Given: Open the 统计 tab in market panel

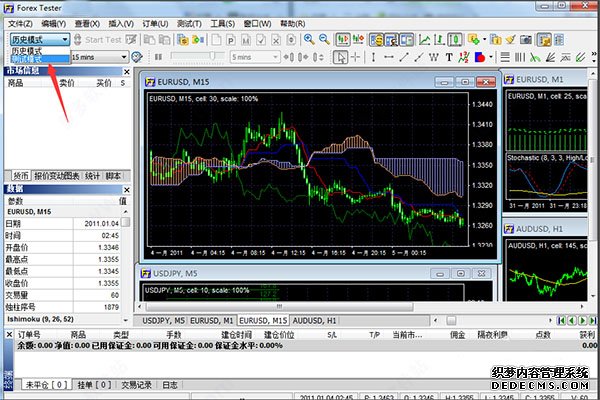Looking at the screenshot, I should (92, 176).
